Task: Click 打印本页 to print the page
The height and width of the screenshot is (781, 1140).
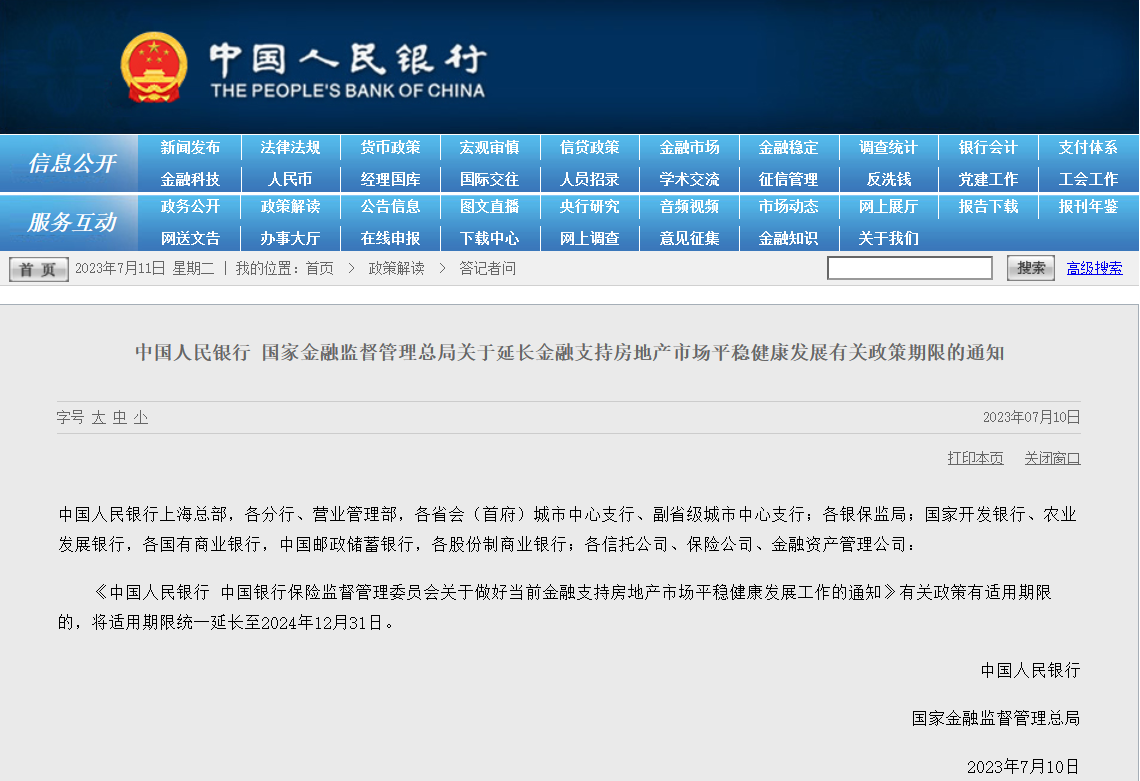Action: [975, 458]
